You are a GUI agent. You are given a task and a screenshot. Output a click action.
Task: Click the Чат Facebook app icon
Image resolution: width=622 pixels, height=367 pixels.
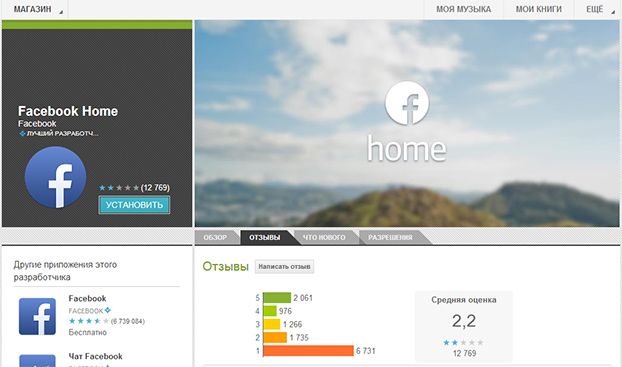pyautogui.click(x=37, y=361)
